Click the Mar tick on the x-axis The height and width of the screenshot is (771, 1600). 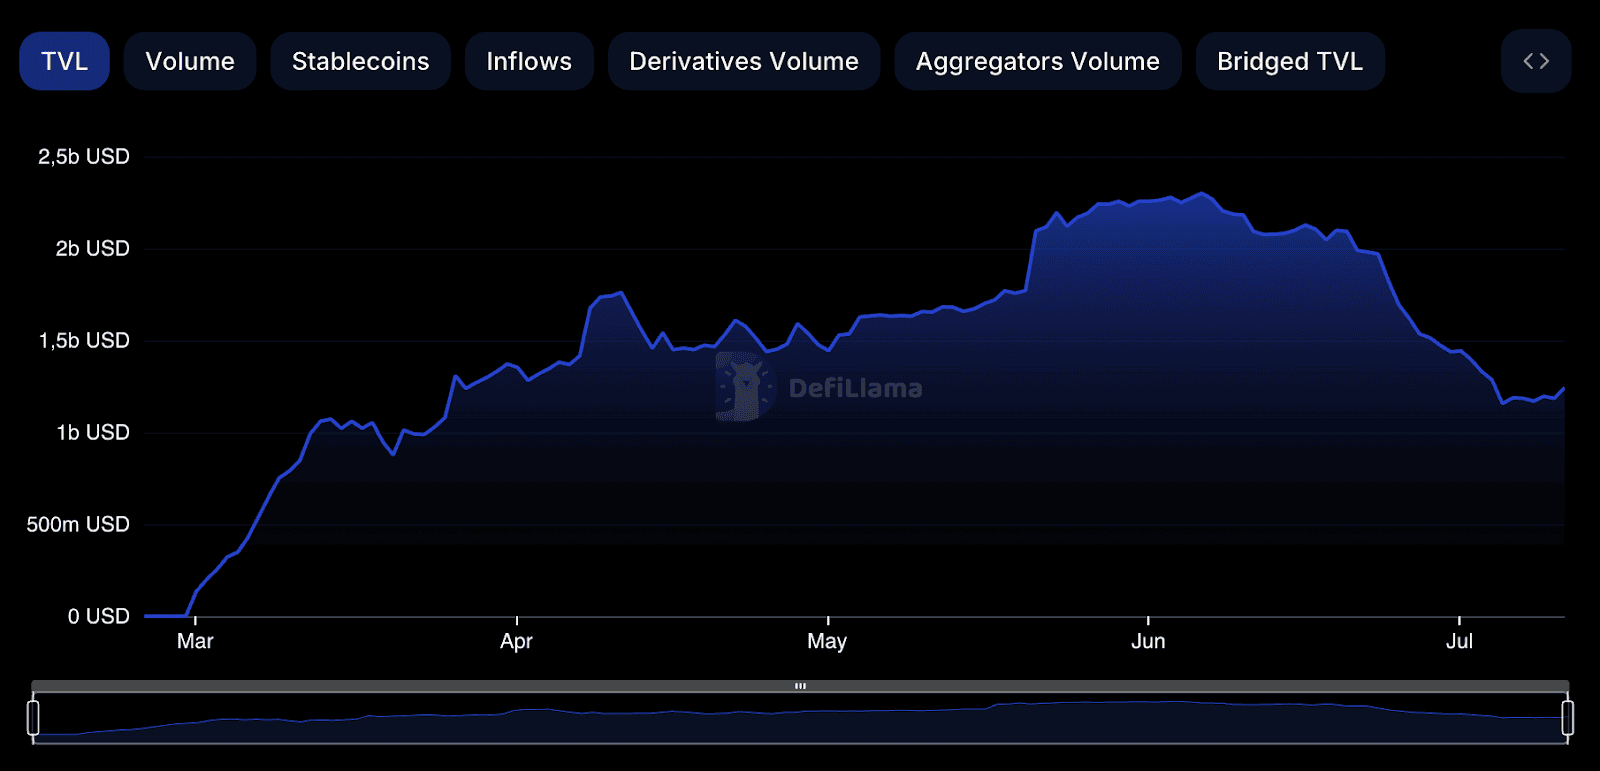195,641
